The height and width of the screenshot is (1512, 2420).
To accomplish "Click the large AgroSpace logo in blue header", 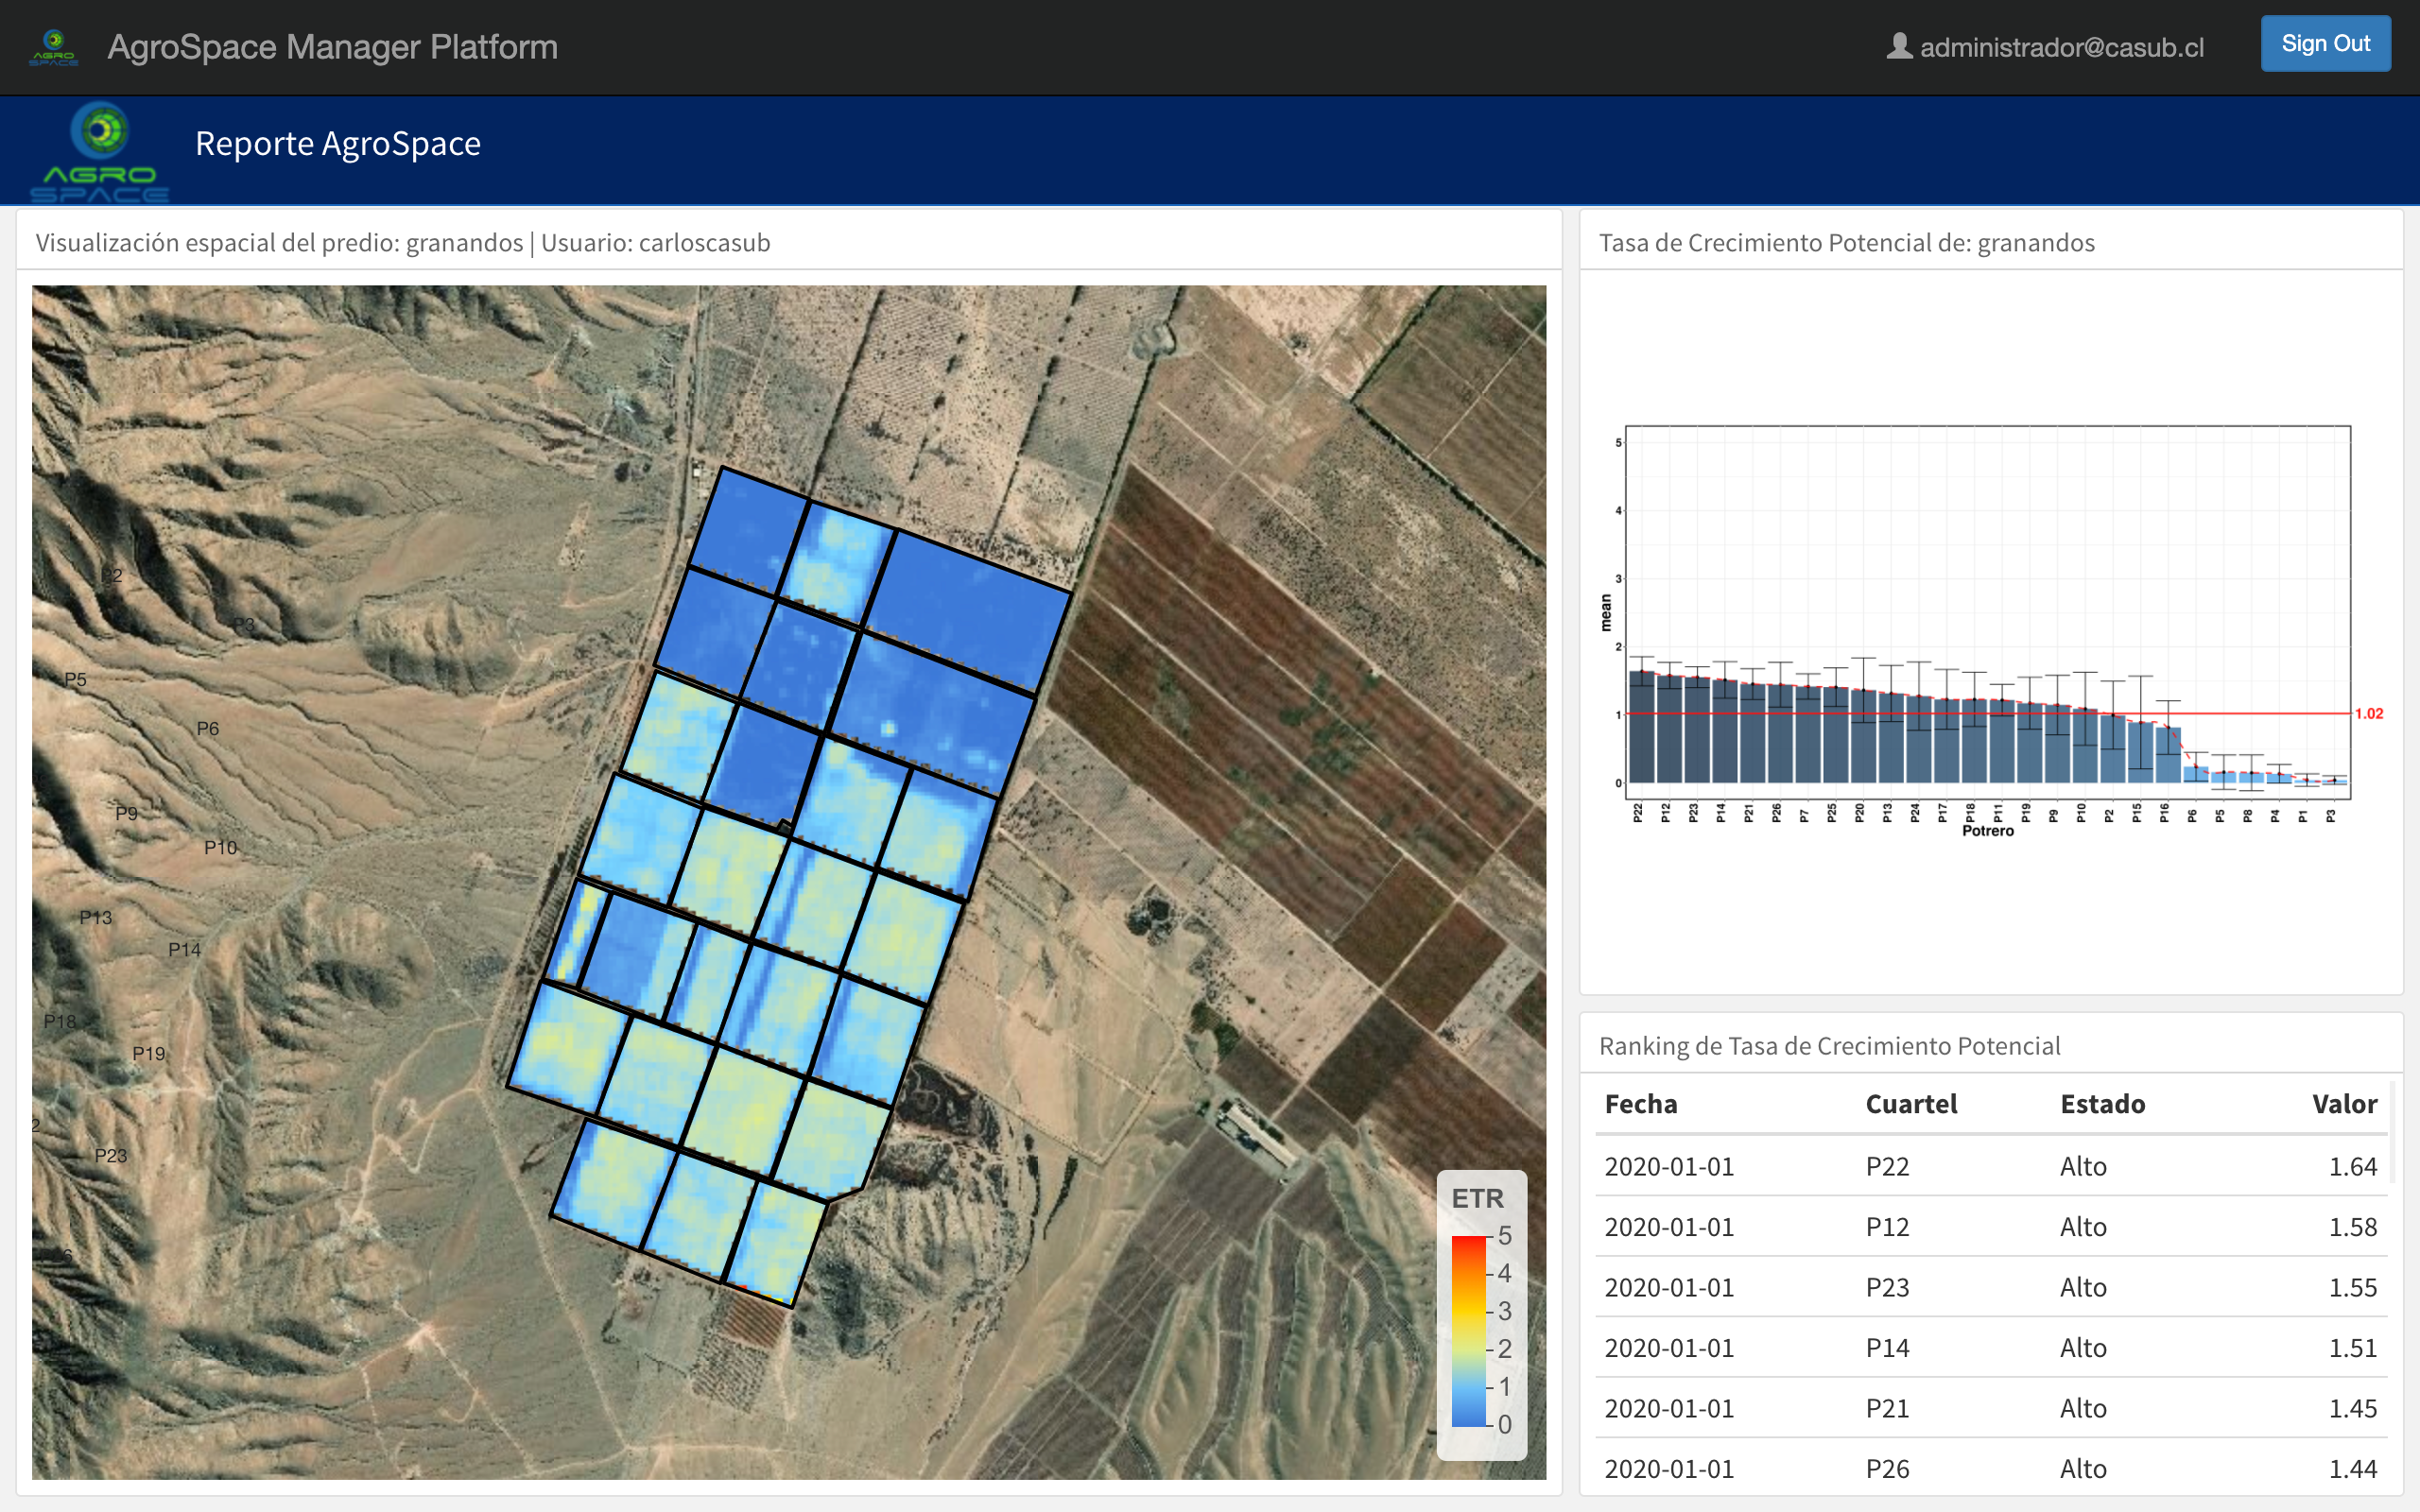I will [100, 152].
